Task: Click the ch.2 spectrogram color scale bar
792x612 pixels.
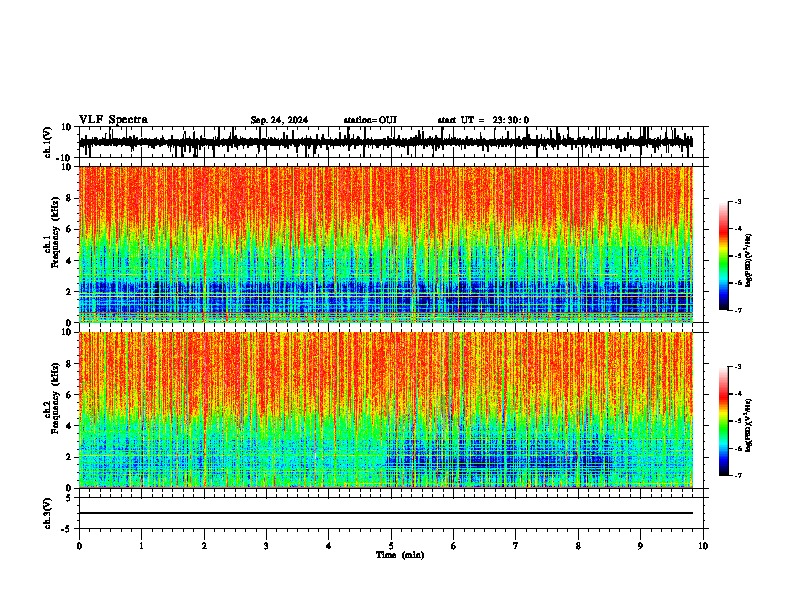Action: (723, 421)
